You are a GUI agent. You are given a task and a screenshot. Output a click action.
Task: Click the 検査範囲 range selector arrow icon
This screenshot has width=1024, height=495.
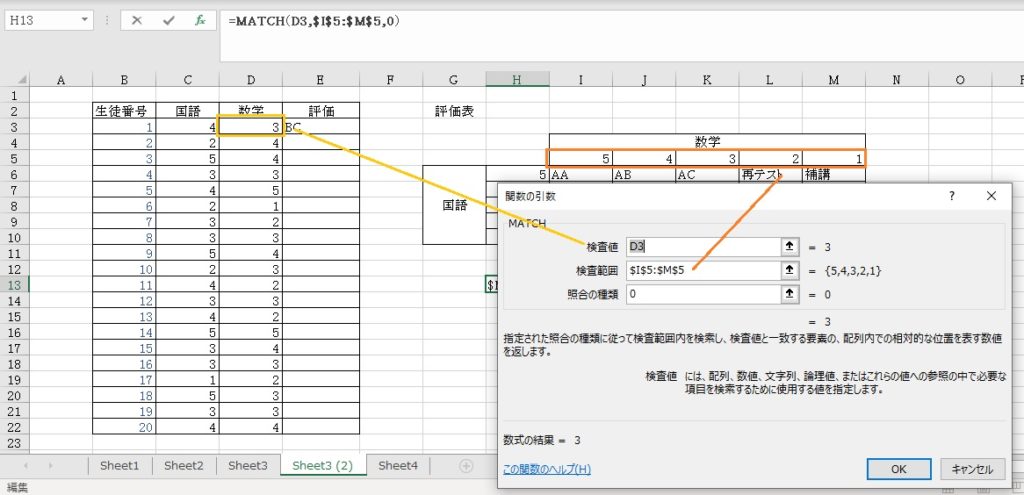point(791,270)
